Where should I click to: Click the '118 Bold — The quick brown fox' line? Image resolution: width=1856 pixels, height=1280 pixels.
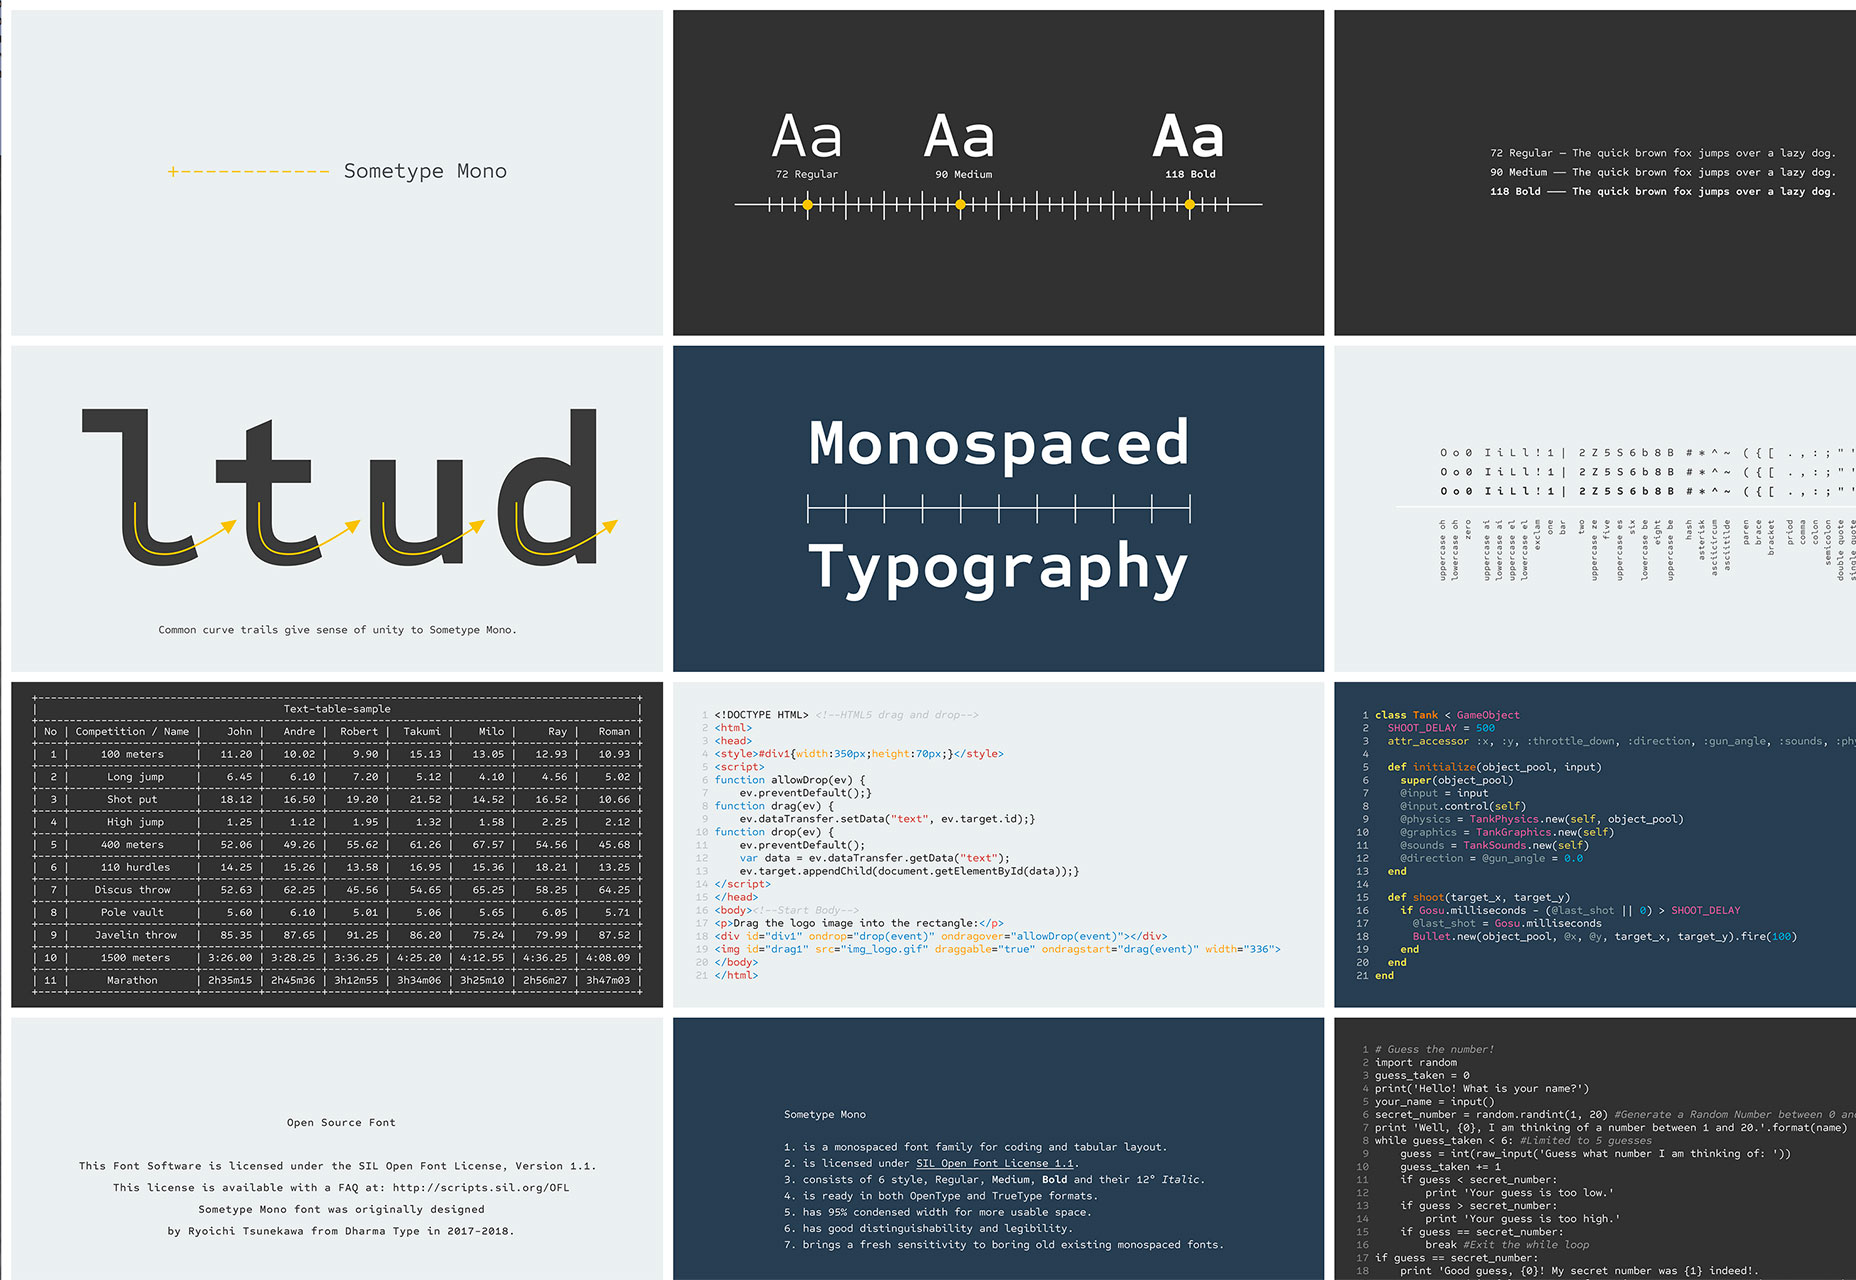1663,192
